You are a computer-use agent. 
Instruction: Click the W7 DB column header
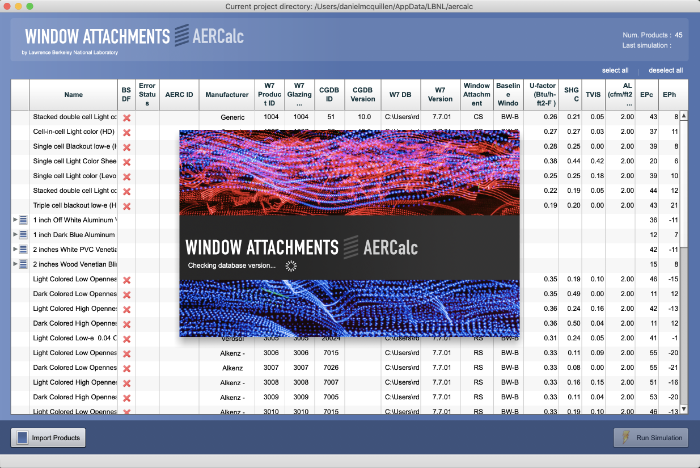(x=400, y=95)
